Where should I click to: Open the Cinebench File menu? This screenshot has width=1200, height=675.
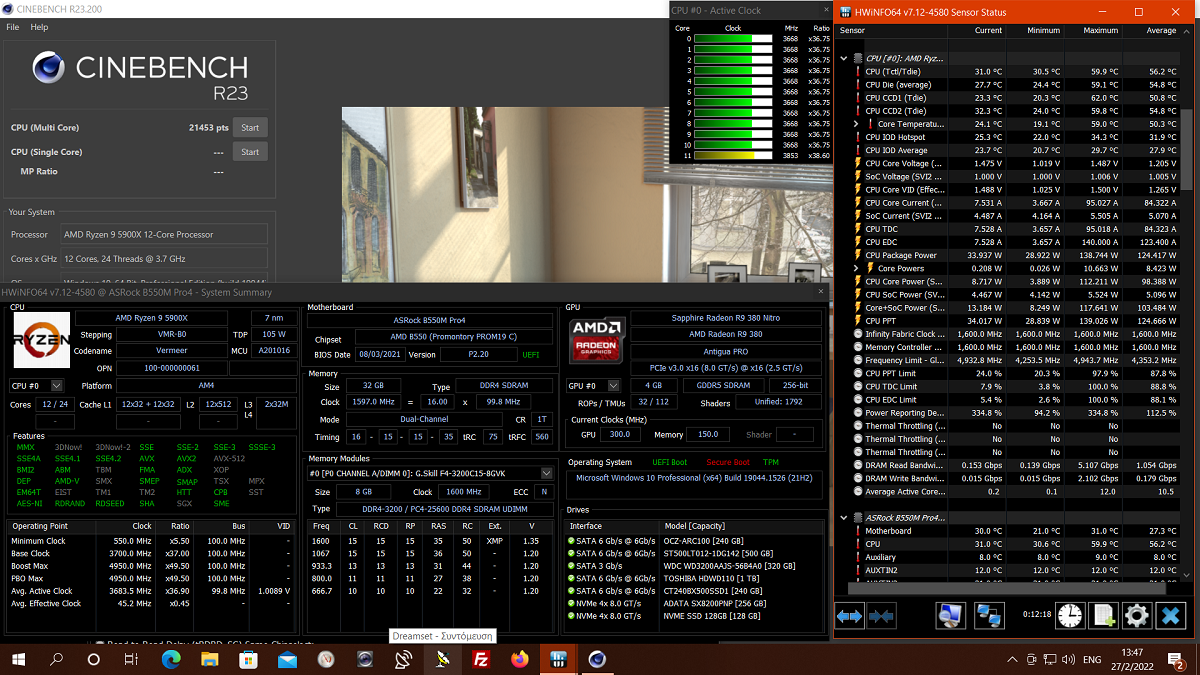coord(13,27)
